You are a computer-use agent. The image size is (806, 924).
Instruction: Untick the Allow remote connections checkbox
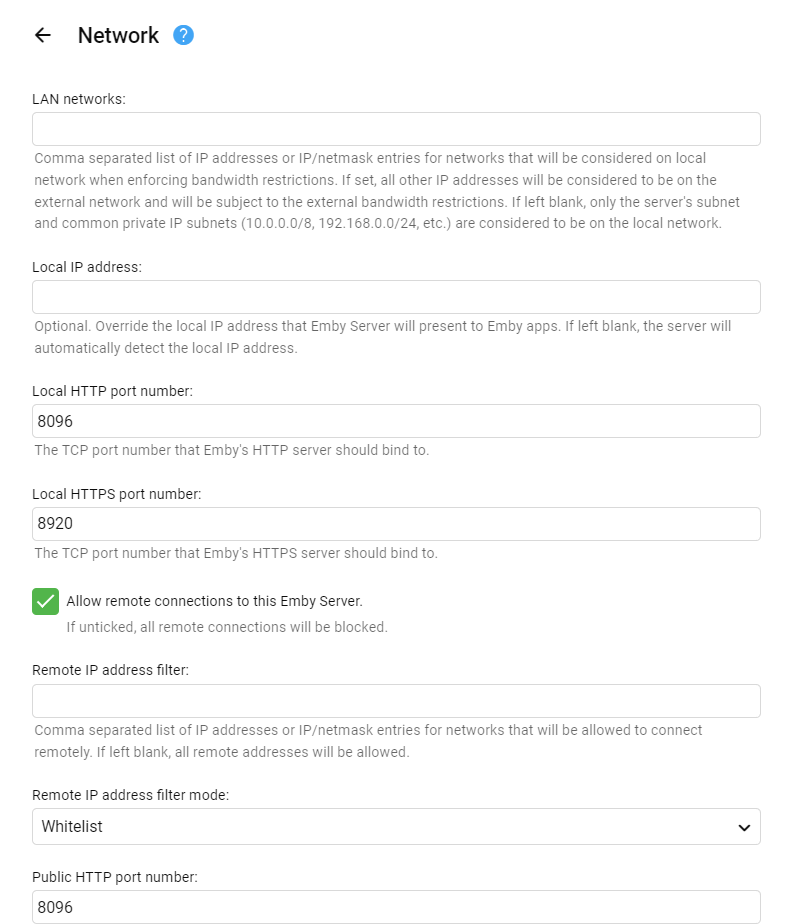(x=45, y=601)
